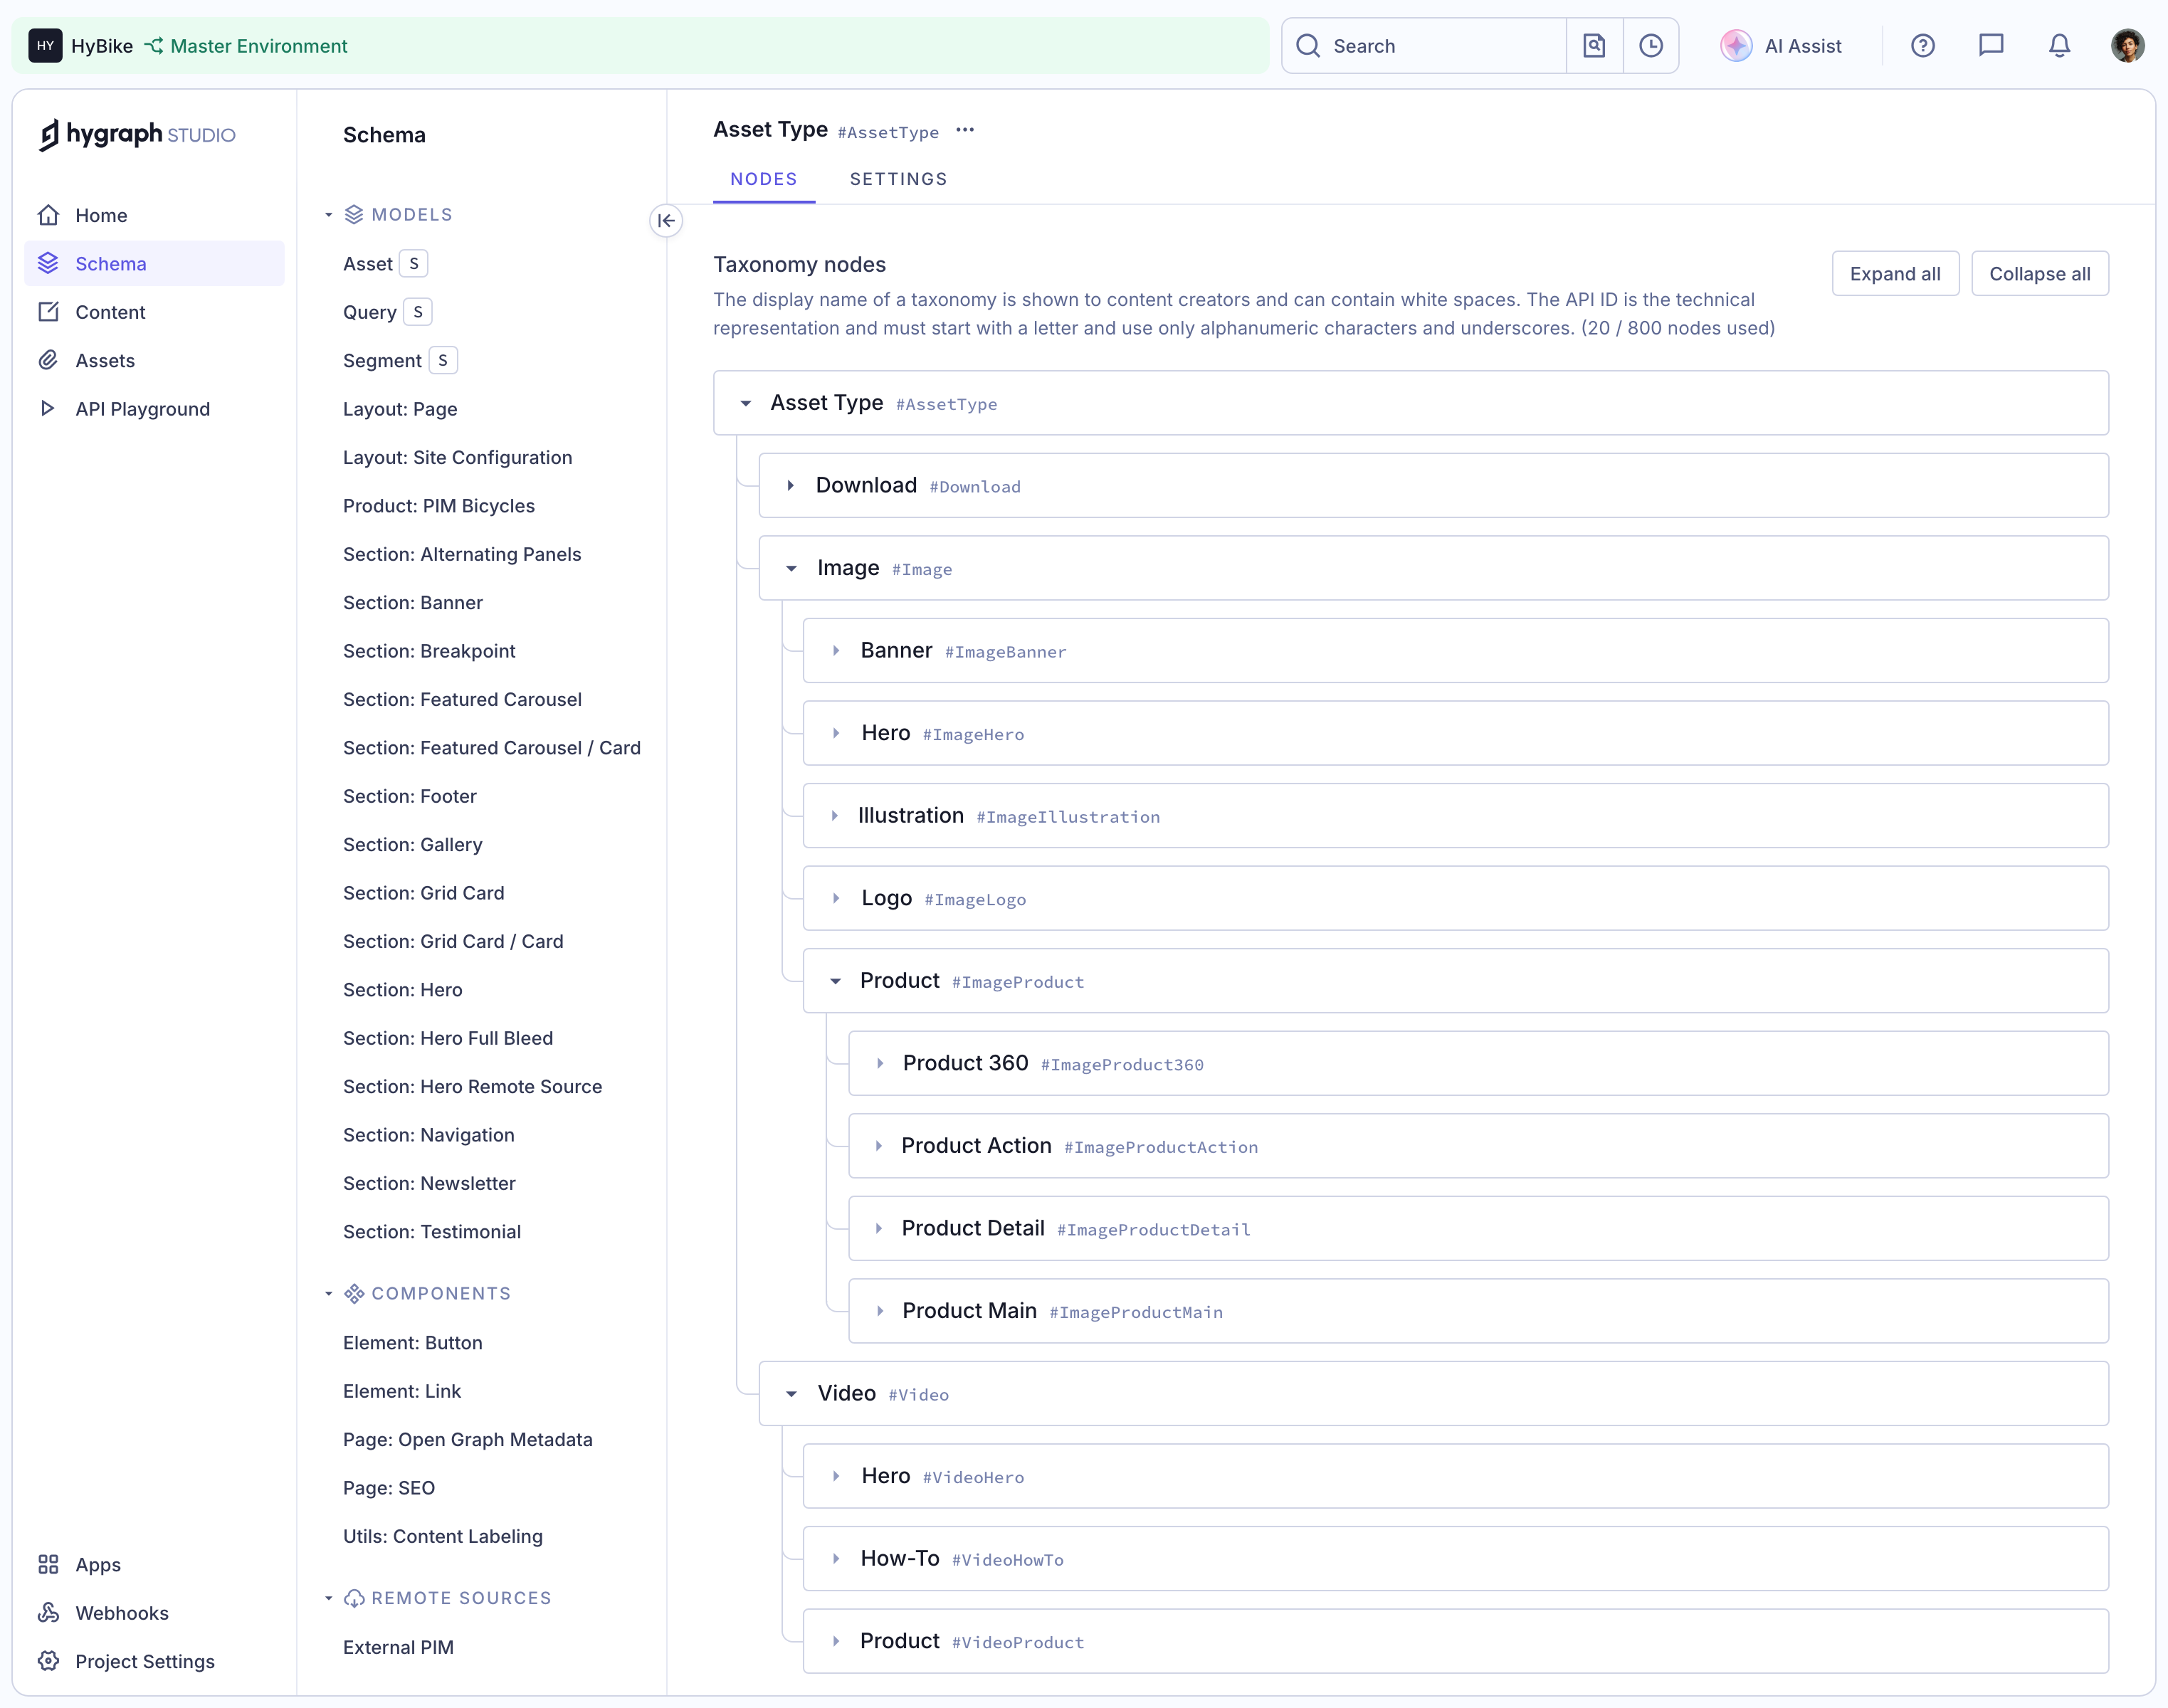2168x1708 pixels.
Task: Click the history clock icon
Action: (1651, 46)
